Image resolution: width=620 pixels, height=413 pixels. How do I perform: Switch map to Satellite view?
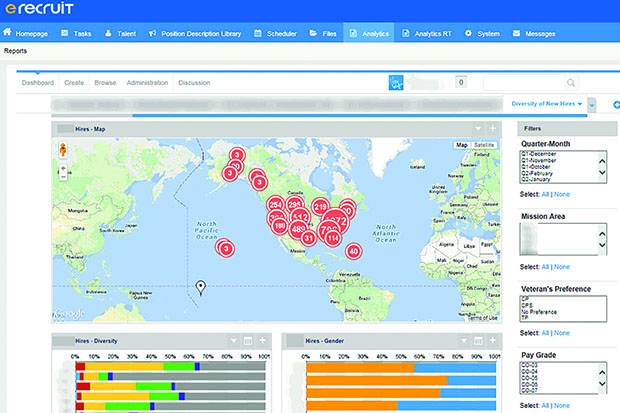pos(484,145)
